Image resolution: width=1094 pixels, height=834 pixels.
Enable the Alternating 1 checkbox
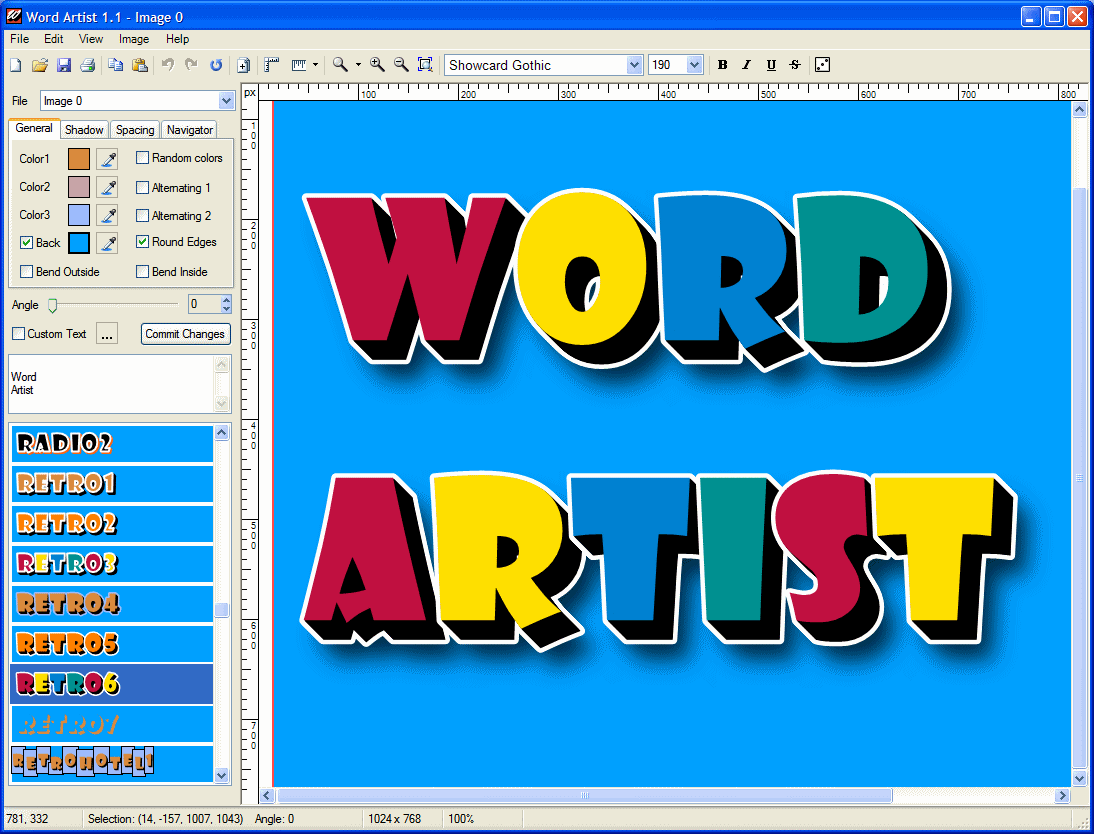pos(142,187)
